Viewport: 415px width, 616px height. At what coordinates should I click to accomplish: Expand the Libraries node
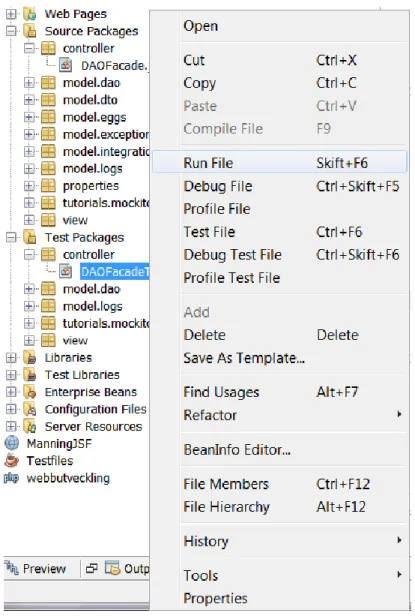pos(11,358)
